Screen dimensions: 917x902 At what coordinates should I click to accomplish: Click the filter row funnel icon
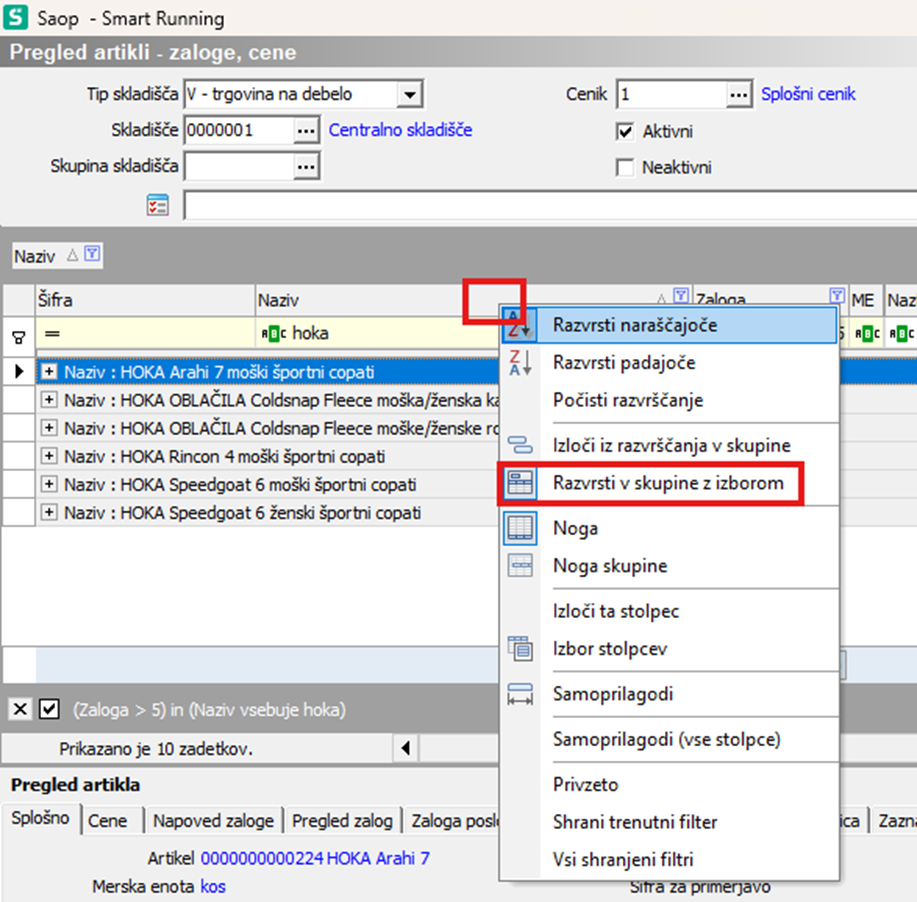pyautogui.click(x=19, y=337)
